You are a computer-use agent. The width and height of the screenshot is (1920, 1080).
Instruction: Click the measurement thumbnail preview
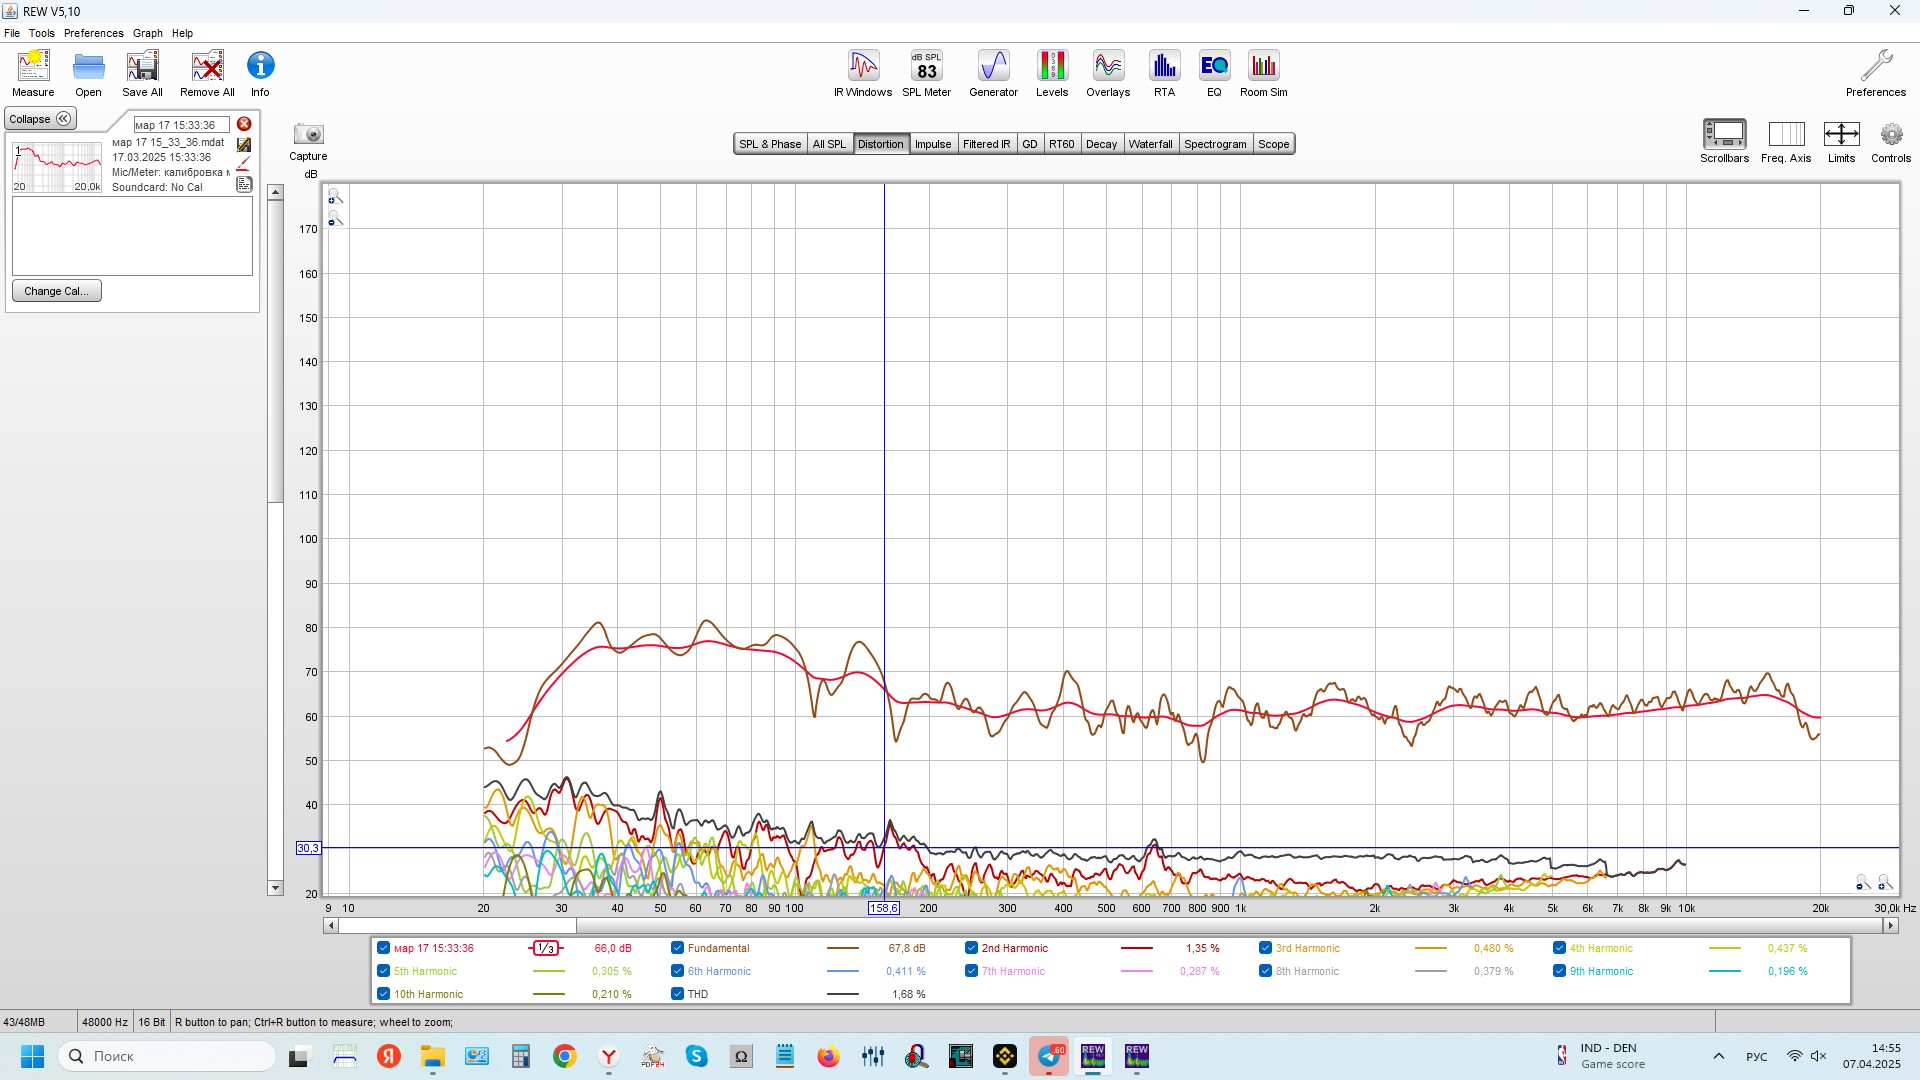click(x=57, y=166)
